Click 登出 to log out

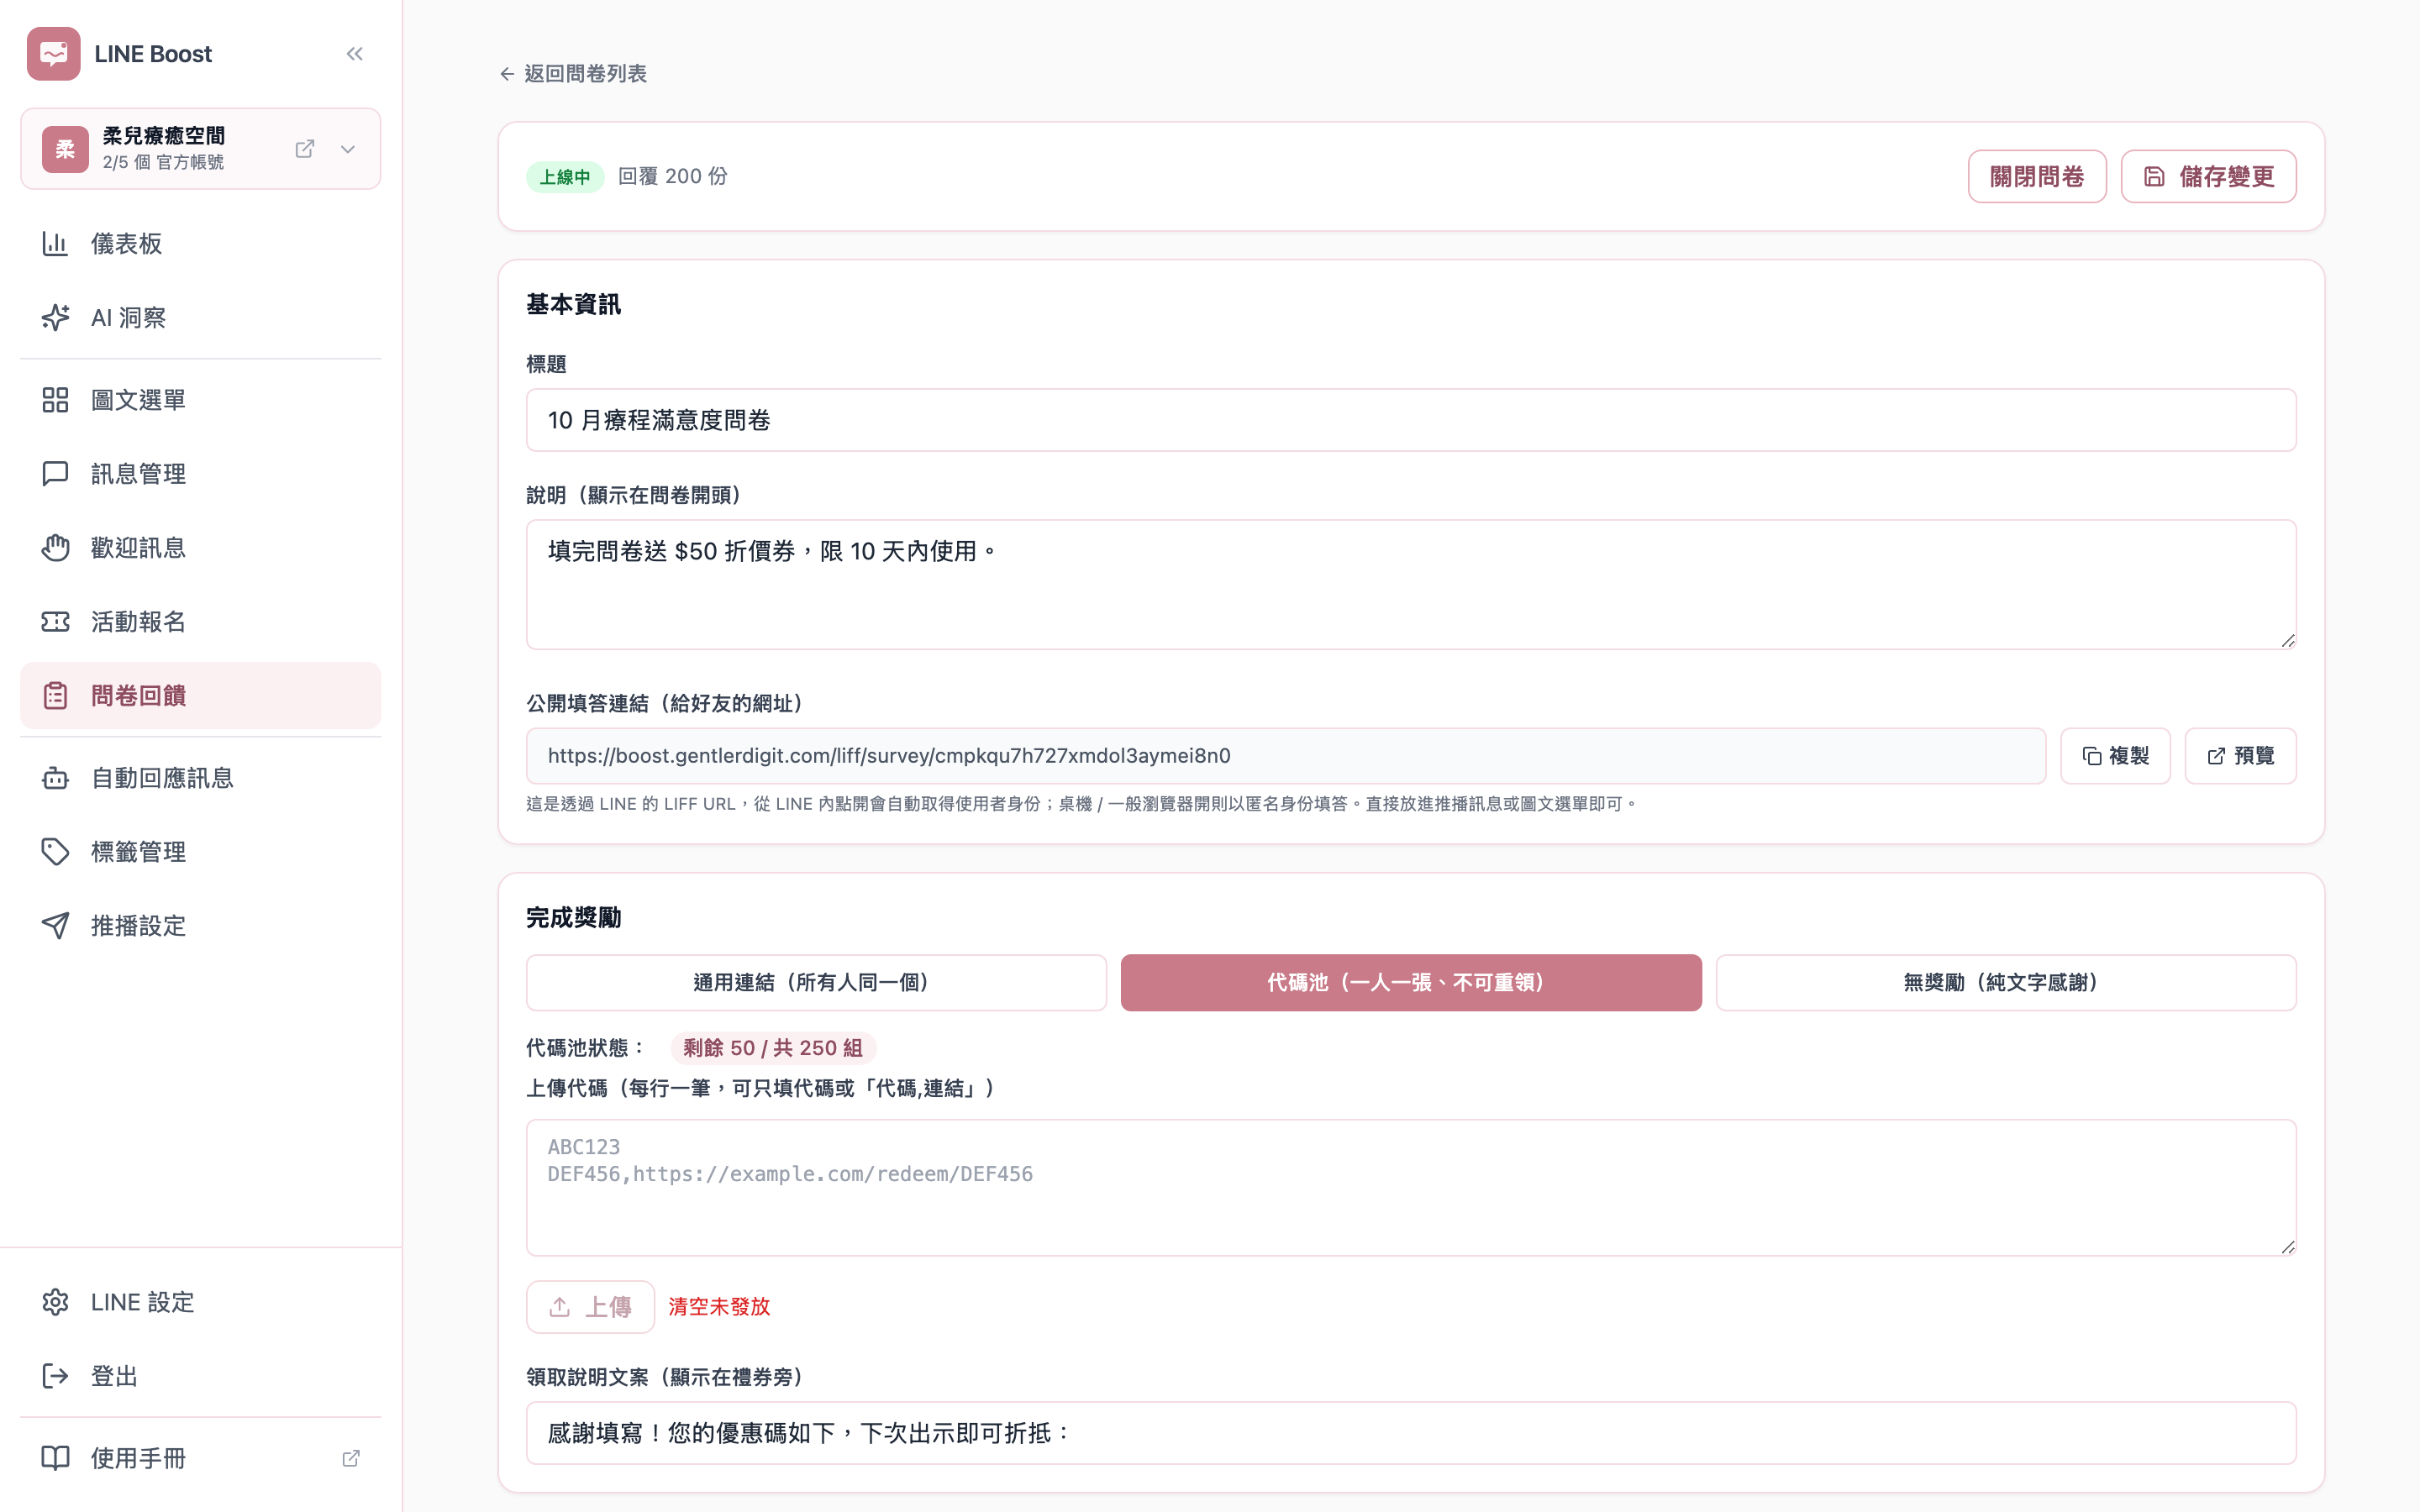click(x=201, y=1376)
